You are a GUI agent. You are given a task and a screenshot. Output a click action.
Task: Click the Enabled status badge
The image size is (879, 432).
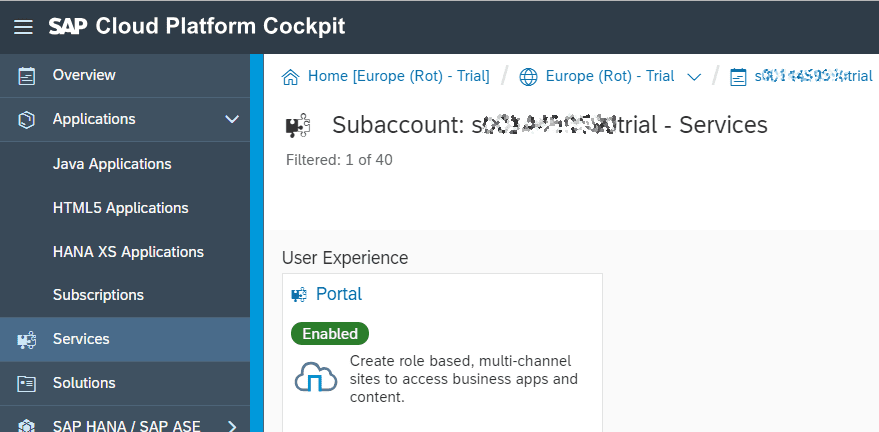tap(330, 333)
